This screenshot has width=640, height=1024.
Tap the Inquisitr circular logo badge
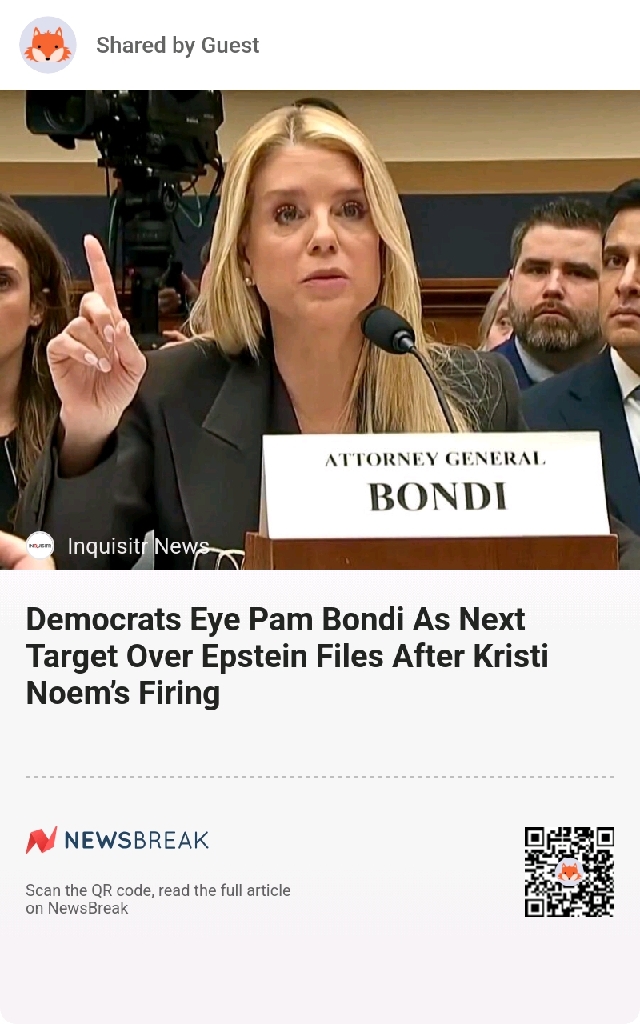40,545
